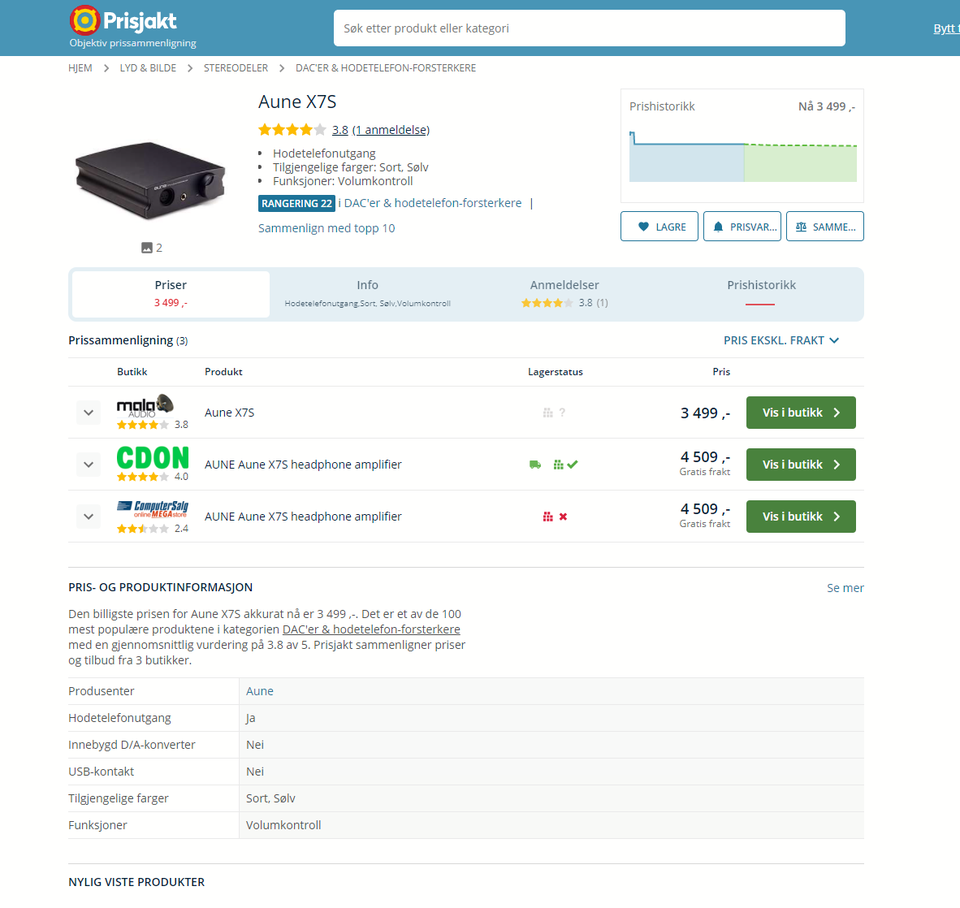Click the Butikk column header
This screenshot has height=908, width=960.
tap(132, 372)
